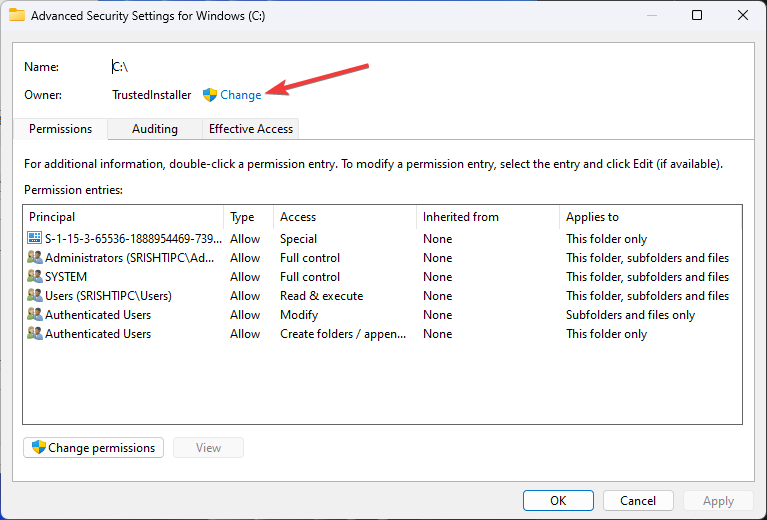Click the group icon of the Create folders entry
The width and height of the screenshot is (767, 520).
pos(34,334)
